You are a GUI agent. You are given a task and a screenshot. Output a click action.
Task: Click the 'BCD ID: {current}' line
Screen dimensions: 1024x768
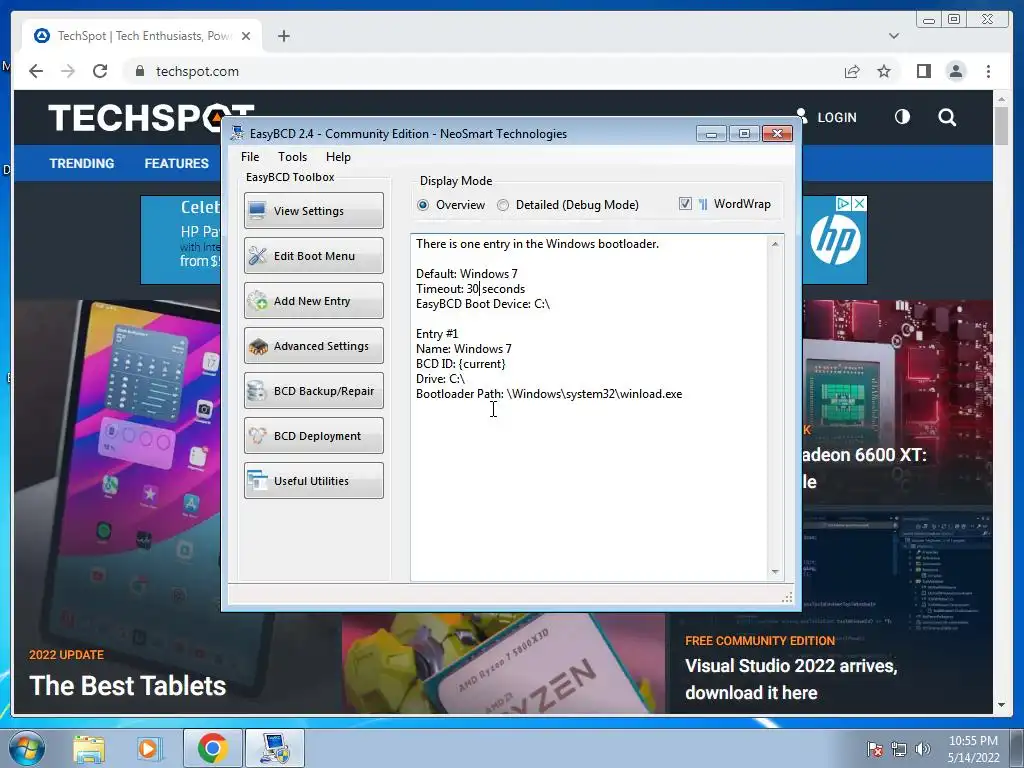[460, 364]
